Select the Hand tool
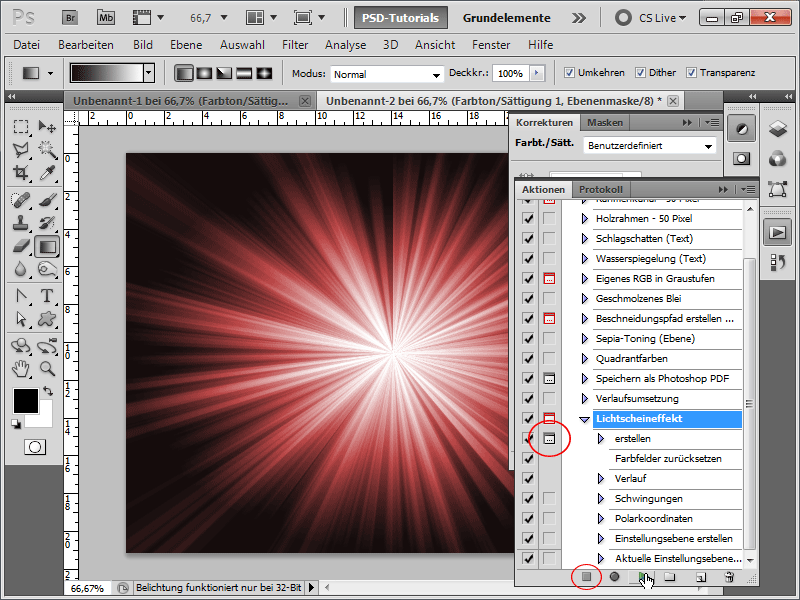800x600 pixels. 21,368
